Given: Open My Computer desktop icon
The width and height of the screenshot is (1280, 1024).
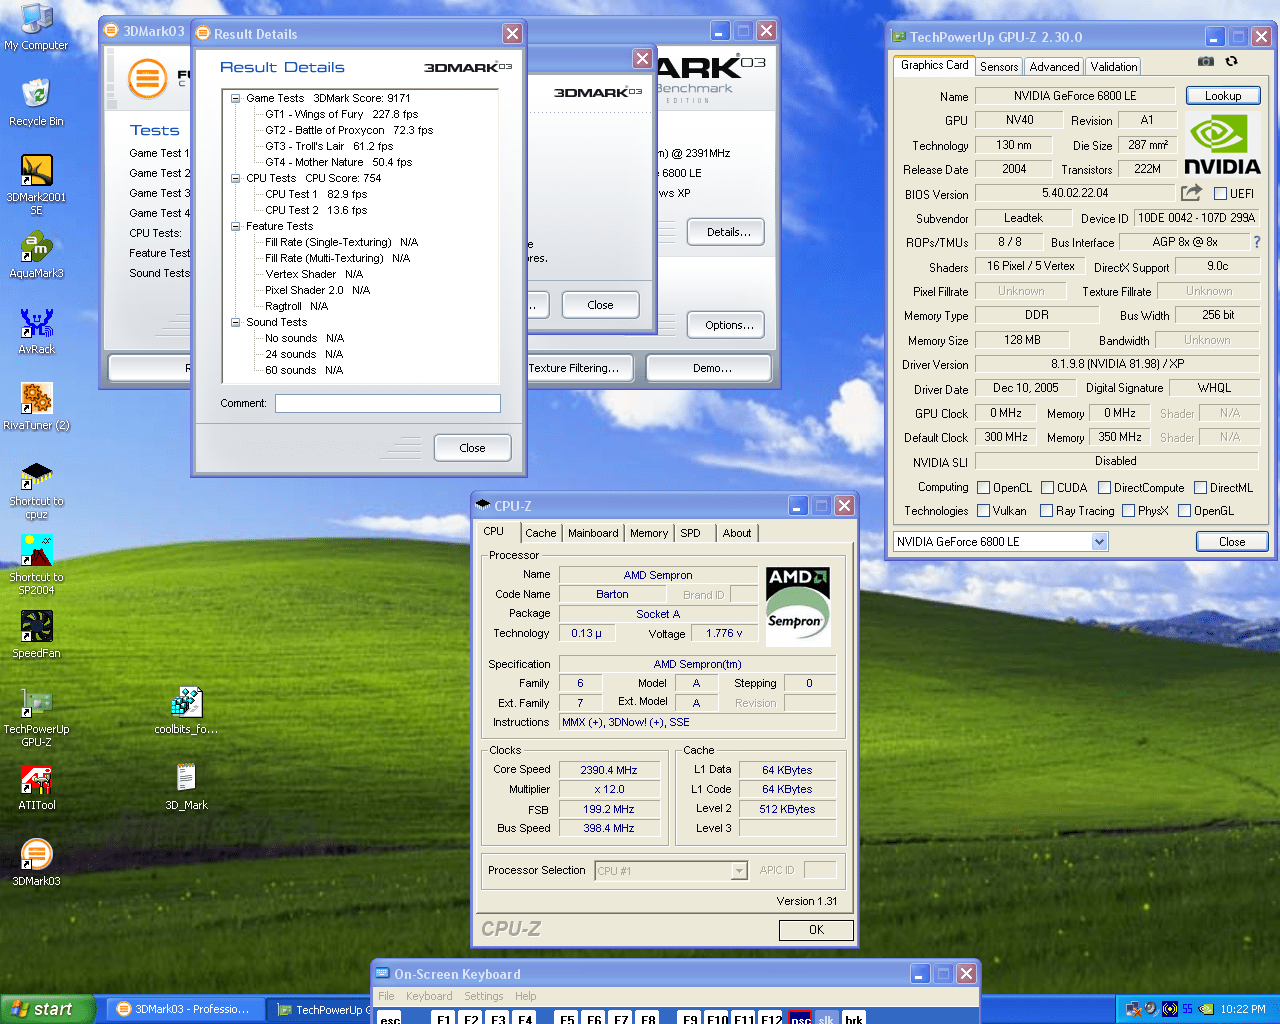Looking at the screenshot, I should point(36,27).
